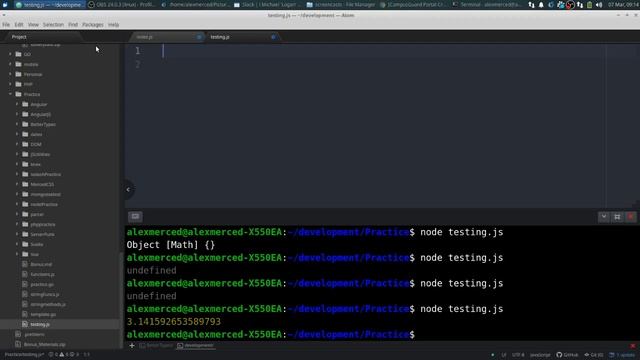640x360 pixels.
Task: Click the Practice folder icon
Action: (18, 94)
